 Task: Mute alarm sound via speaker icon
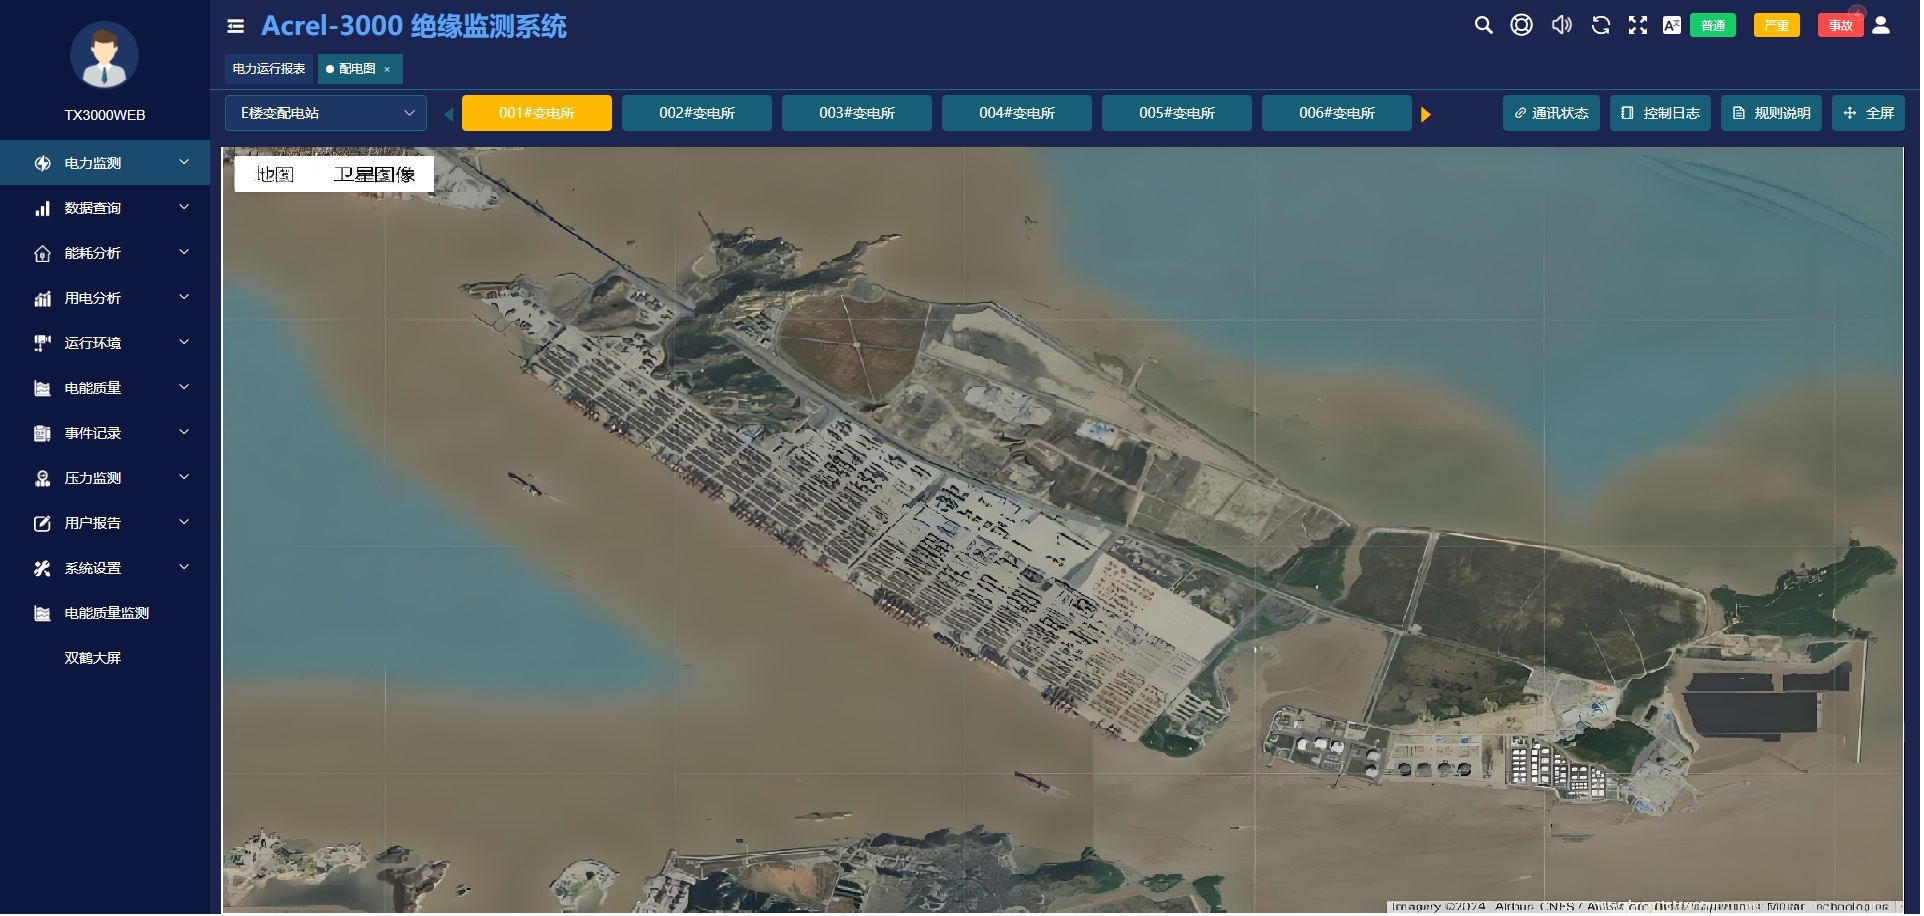[x=1564, y=25]
